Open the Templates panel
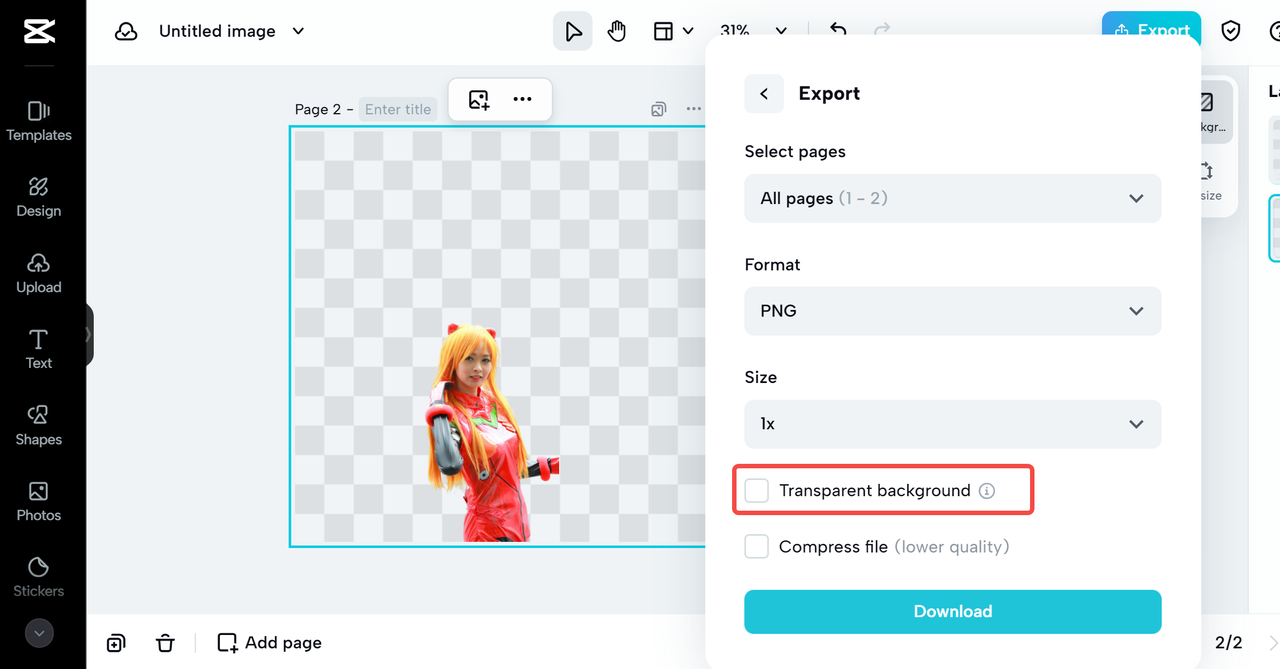The image size is (1280, 669). pyautogui.click(x=39, y=121)
